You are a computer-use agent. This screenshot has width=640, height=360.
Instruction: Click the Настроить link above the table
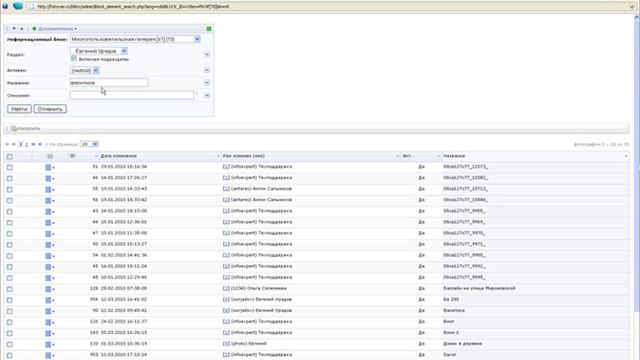(x=26, y=129)
